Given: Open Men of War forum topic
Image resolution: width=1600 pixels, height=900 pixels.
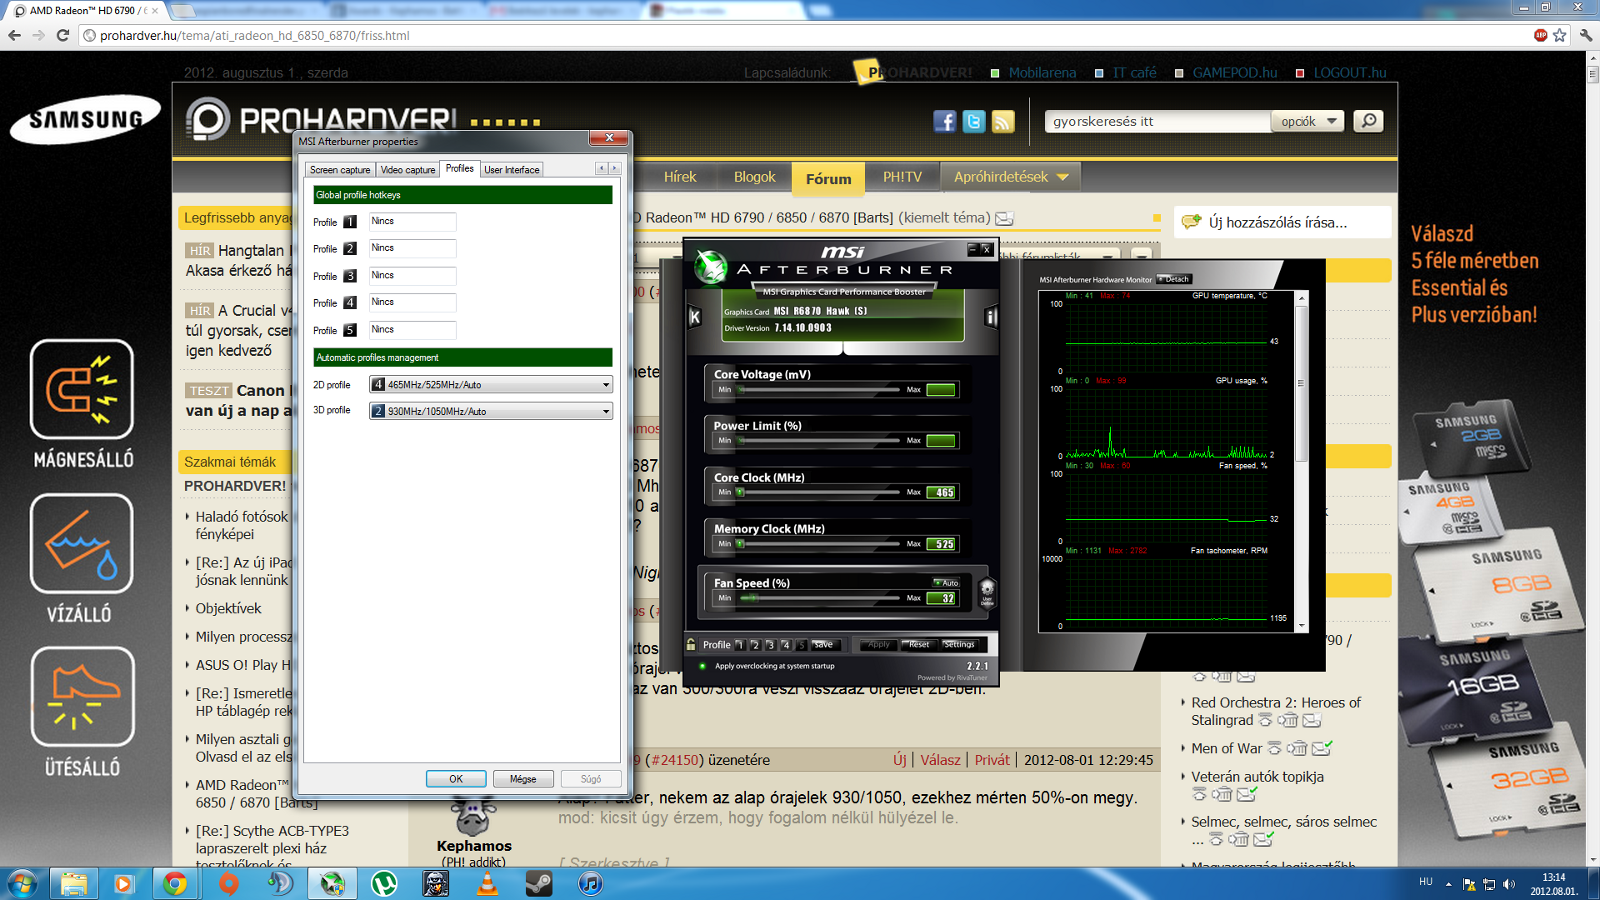Looking at the screenshot, I should [x=1226, y=749].
